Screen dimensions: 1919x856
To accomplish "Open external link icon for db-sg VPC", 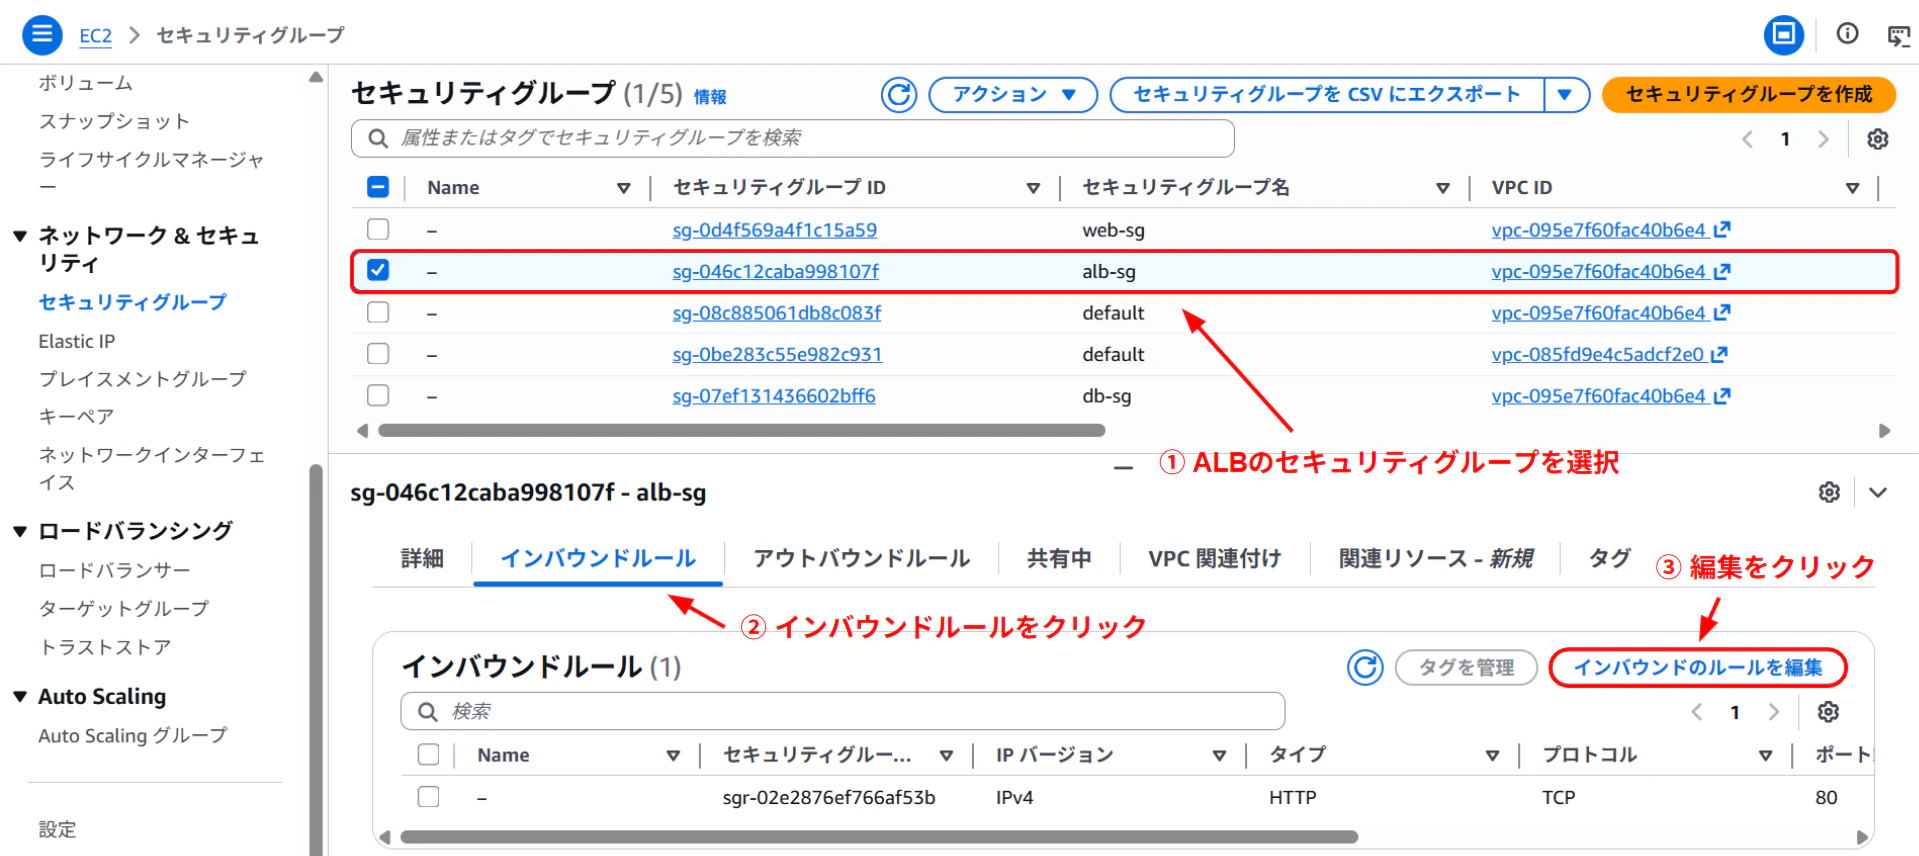I will coord(1722,396).
